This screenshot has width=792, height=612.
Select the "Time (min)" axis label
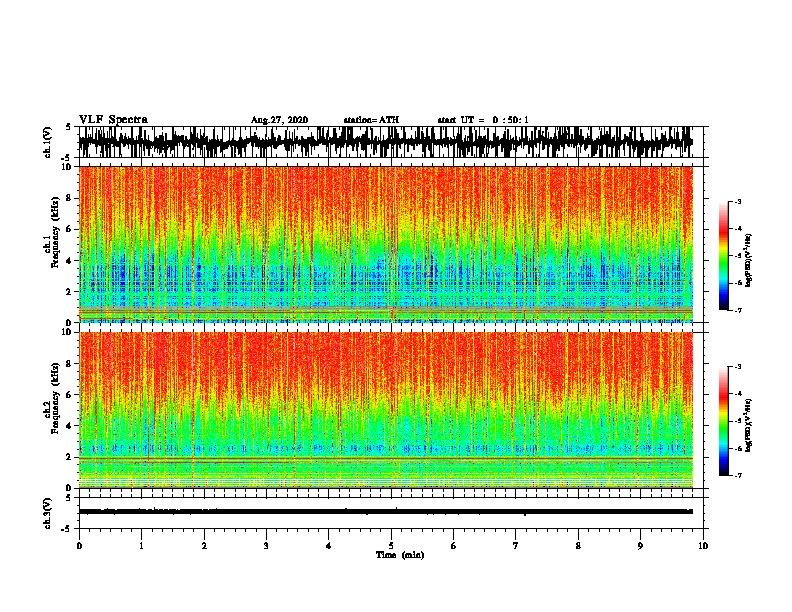click(400, 555)
